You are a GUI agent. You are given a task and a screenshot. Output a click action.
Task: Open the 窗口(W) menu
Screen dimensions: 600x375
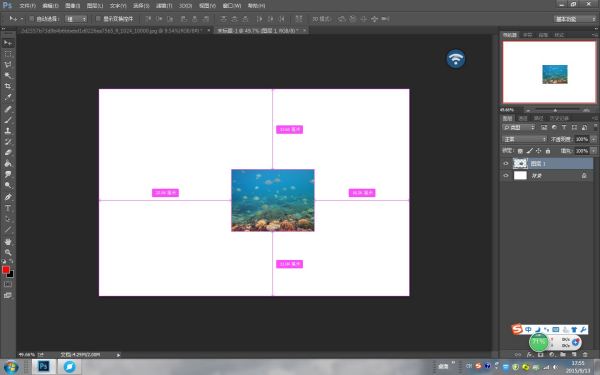pos(232,6)
